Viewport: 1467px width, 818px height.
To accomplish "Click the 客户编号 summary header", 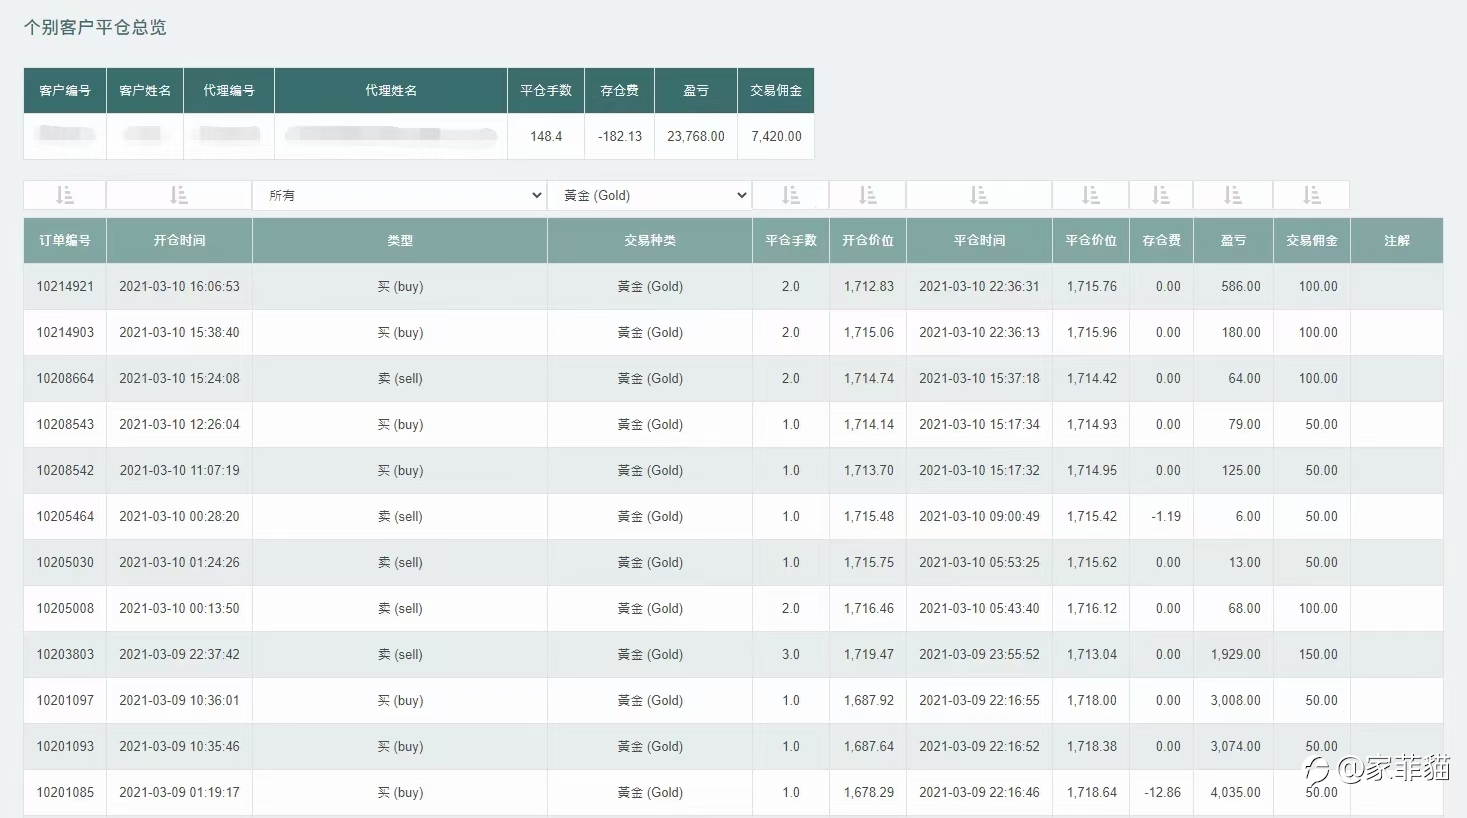I will point(65,90).
